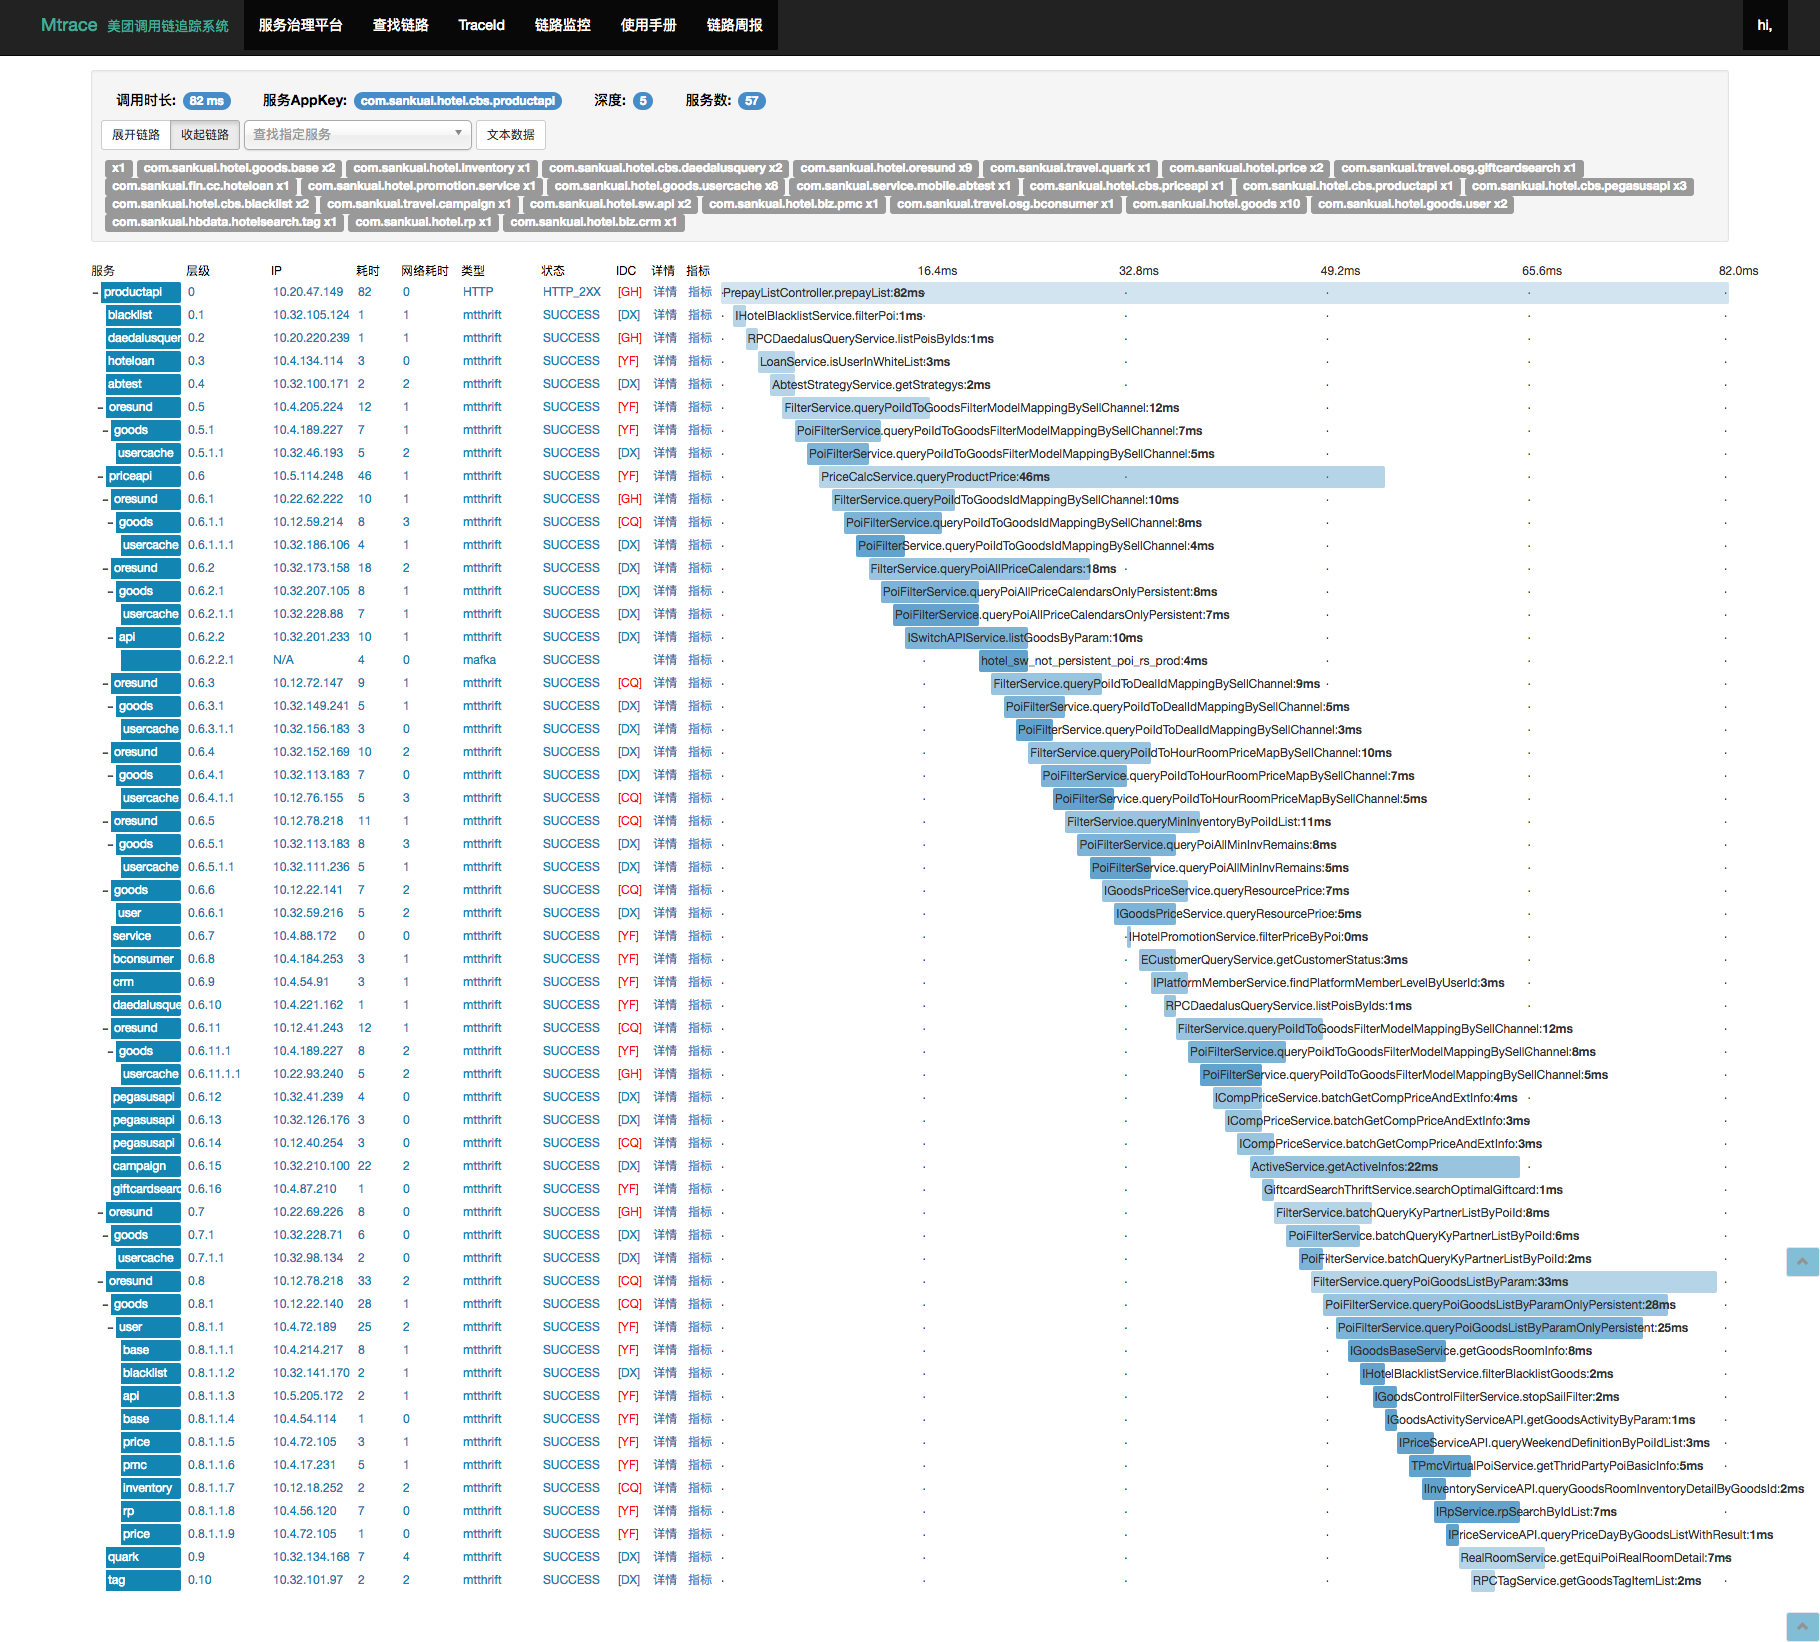Click the 详情 link in the productapi row
Screen dimensions: 1820x1642
click(x=665, y=292)
